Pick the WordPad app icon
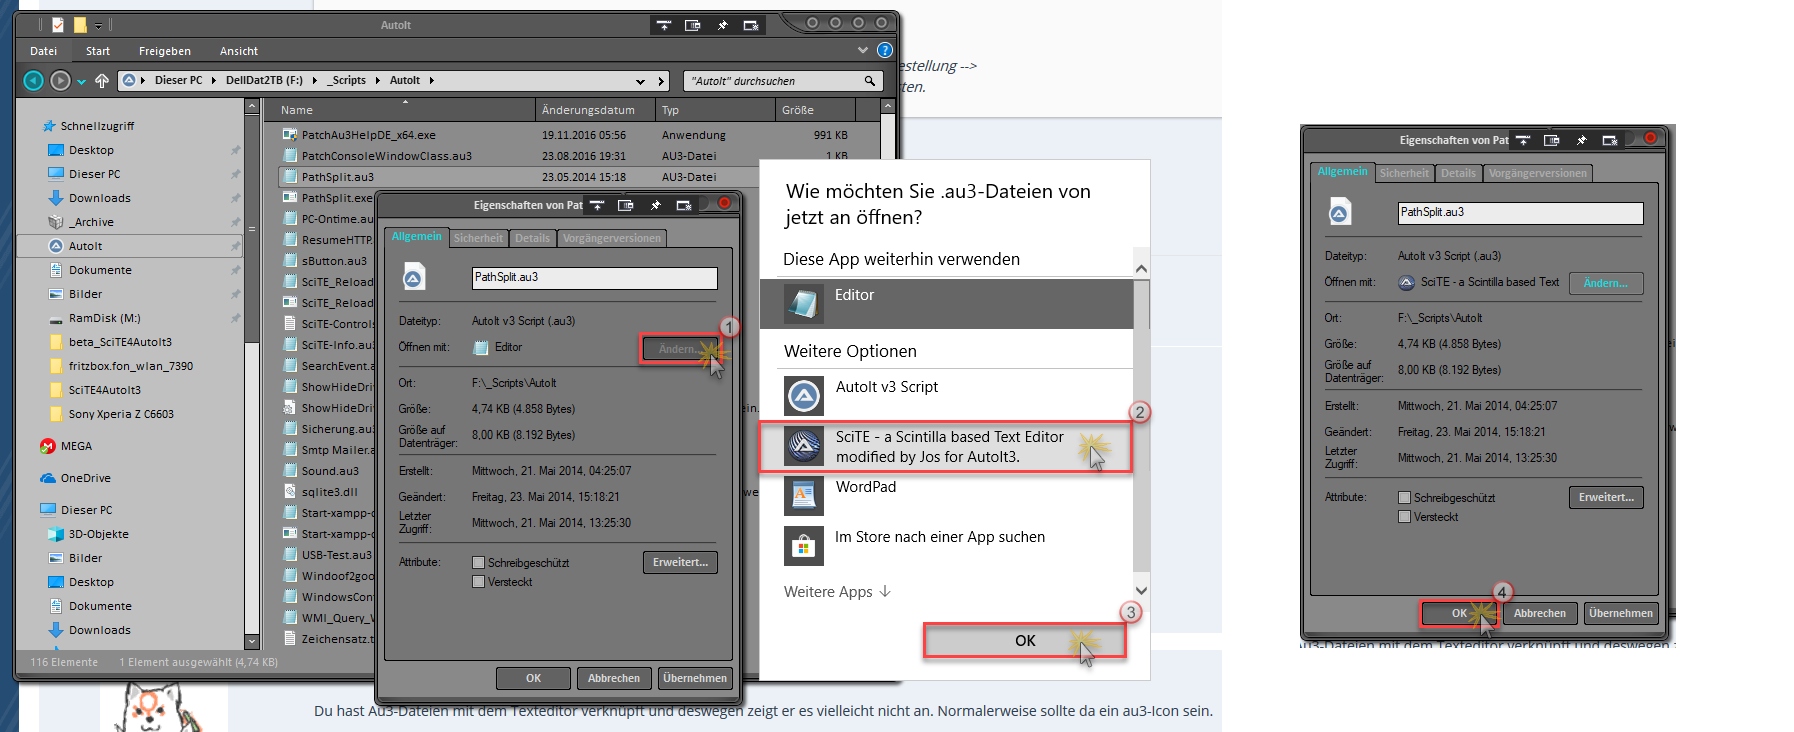The height and width of the screenshot is (732, 1794). tap(804, 495)
